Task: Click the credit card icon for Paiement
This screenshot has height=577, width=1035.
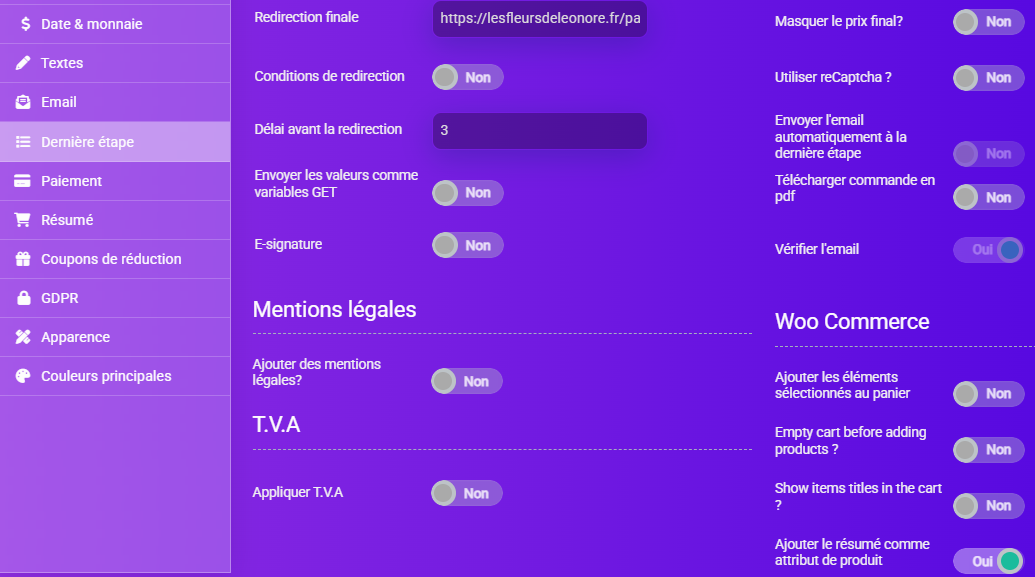Action: 22,181
